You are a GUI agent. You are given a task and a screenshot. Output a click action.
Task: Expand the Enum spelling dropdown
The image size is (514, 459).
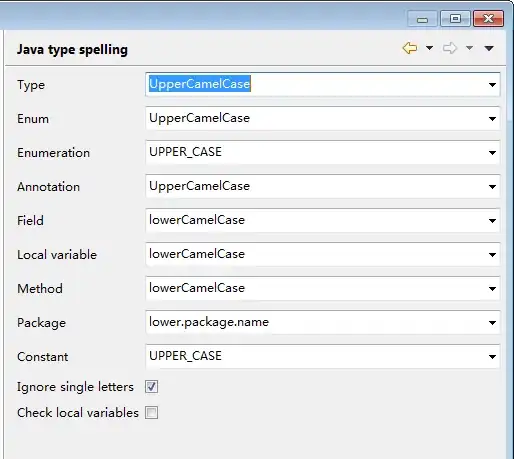click(492, 119)
